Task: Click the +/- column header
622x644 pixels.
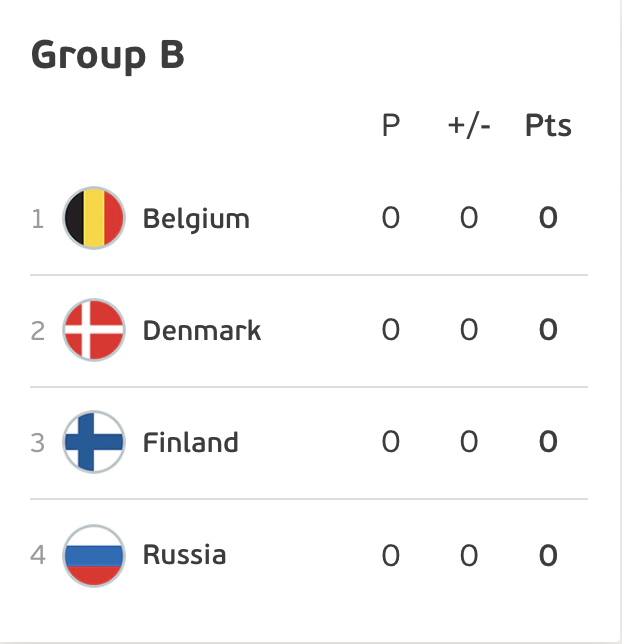Action: [469, 125]
